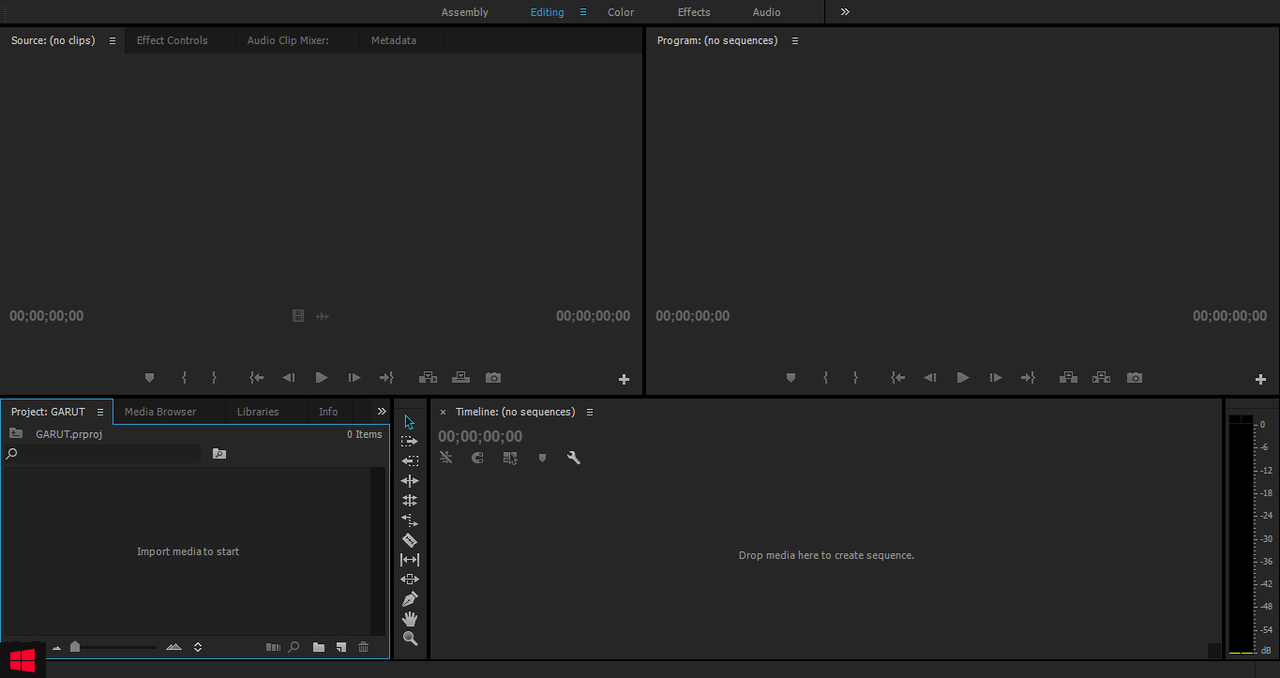Switch to the Zoom magnifier tool
Image resolution: width=1280 pixels, height=678 pixels.
pyautogui.click(x=409, y=638)
